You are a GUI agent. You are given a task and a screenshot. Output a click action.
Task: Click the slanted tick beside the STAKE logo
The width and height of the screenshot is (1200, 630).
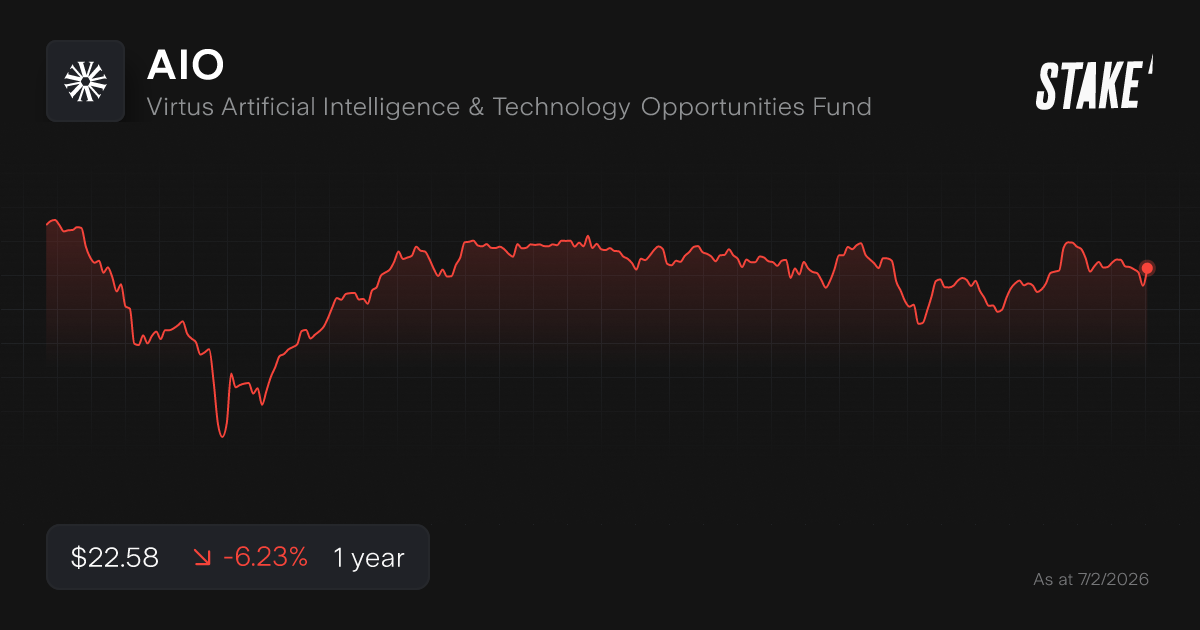pyautogui.click(x=1150, y=66)
